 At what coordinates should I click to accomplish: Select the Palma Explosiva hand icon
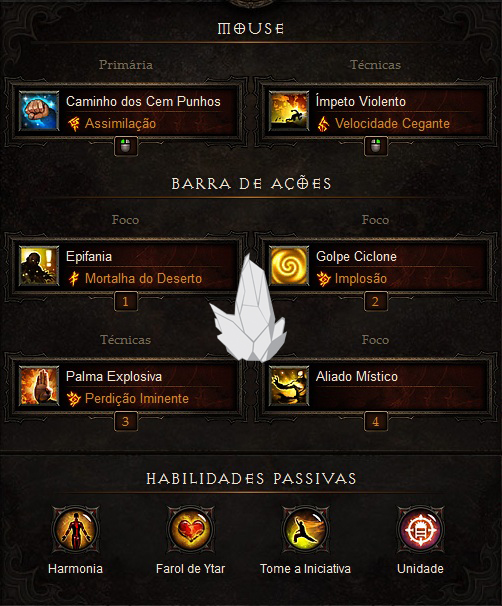point(39,386)
